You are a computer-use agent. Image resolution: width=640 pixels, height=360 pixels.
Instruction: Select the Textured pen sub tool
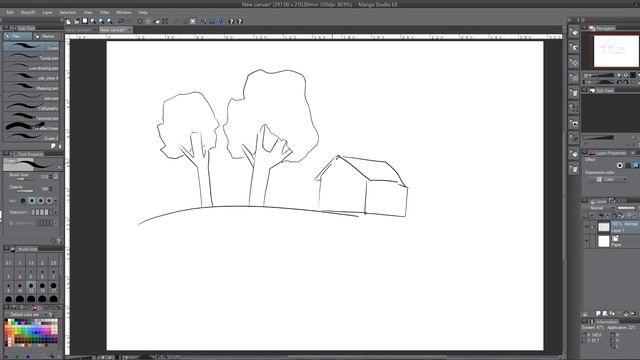point(32,118)
